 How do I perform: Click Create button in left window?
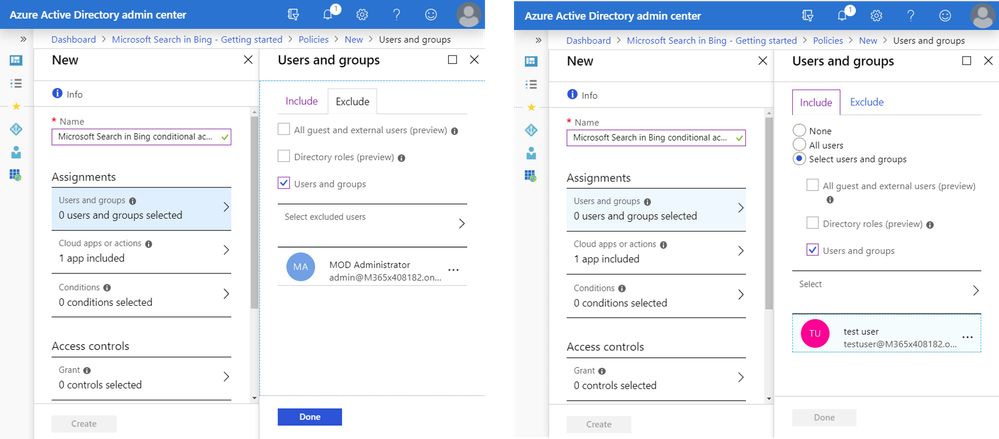point(84,424)
